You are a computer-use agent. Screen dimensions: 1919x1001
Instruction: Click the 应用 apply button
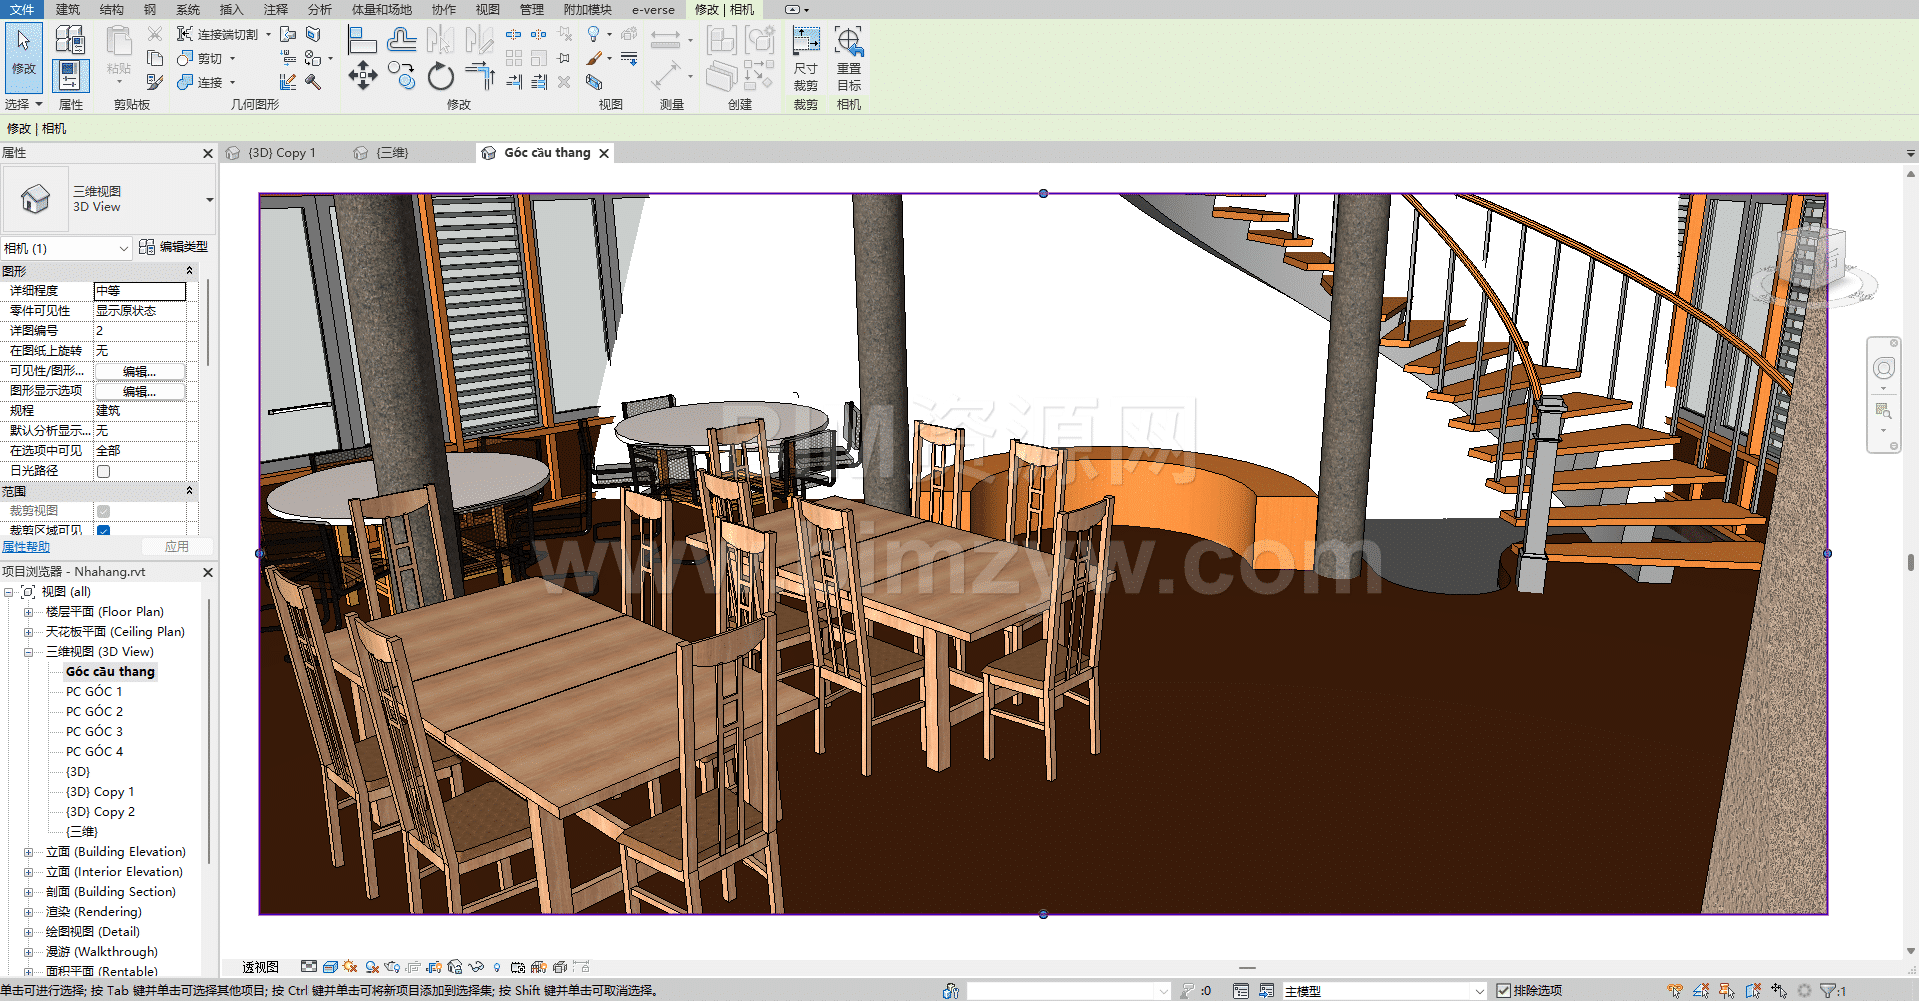pyautogui.click(x=177, y=547)
